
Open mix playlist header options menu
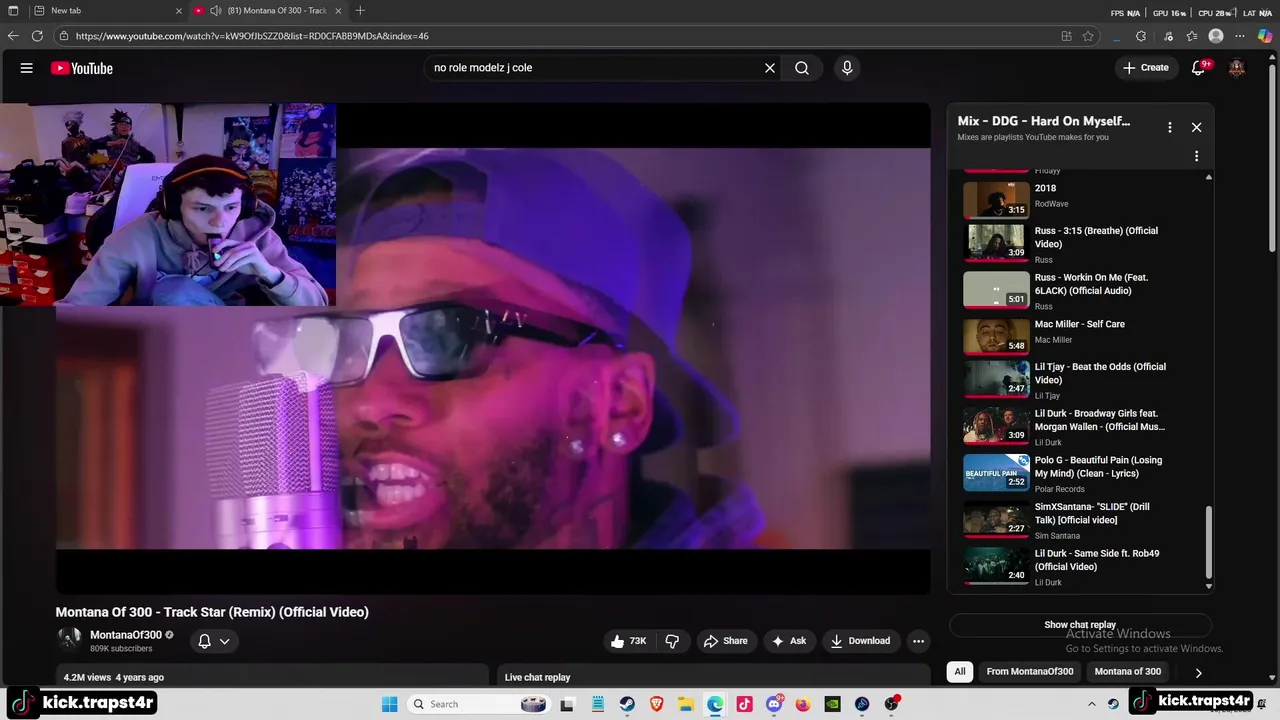(x=1170, y=127)
